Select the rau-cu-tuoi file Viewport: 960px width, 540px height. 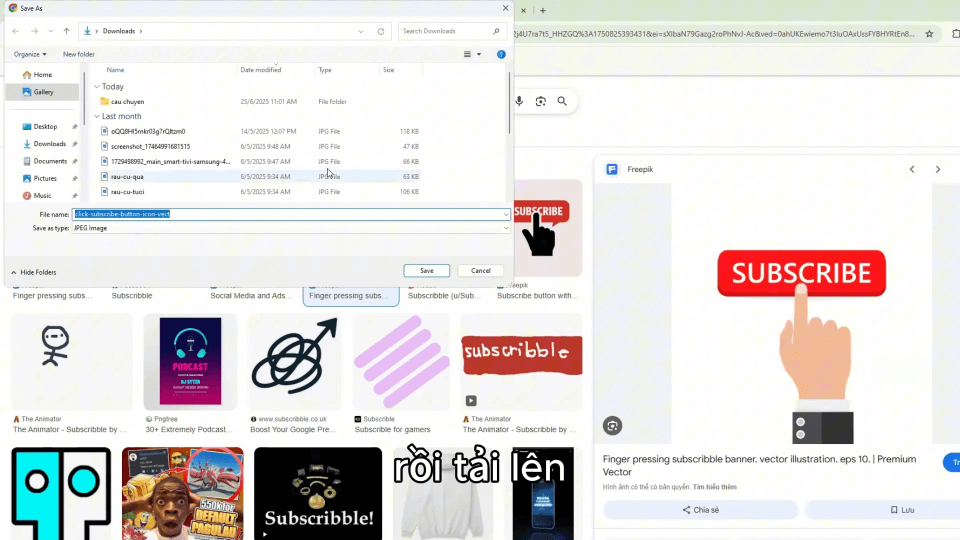point(127,192)
